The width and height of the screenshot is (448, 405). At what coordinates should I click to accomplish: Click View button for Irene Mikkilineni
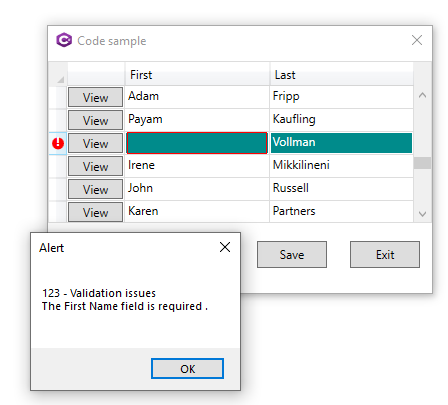(x=95, y=166)
